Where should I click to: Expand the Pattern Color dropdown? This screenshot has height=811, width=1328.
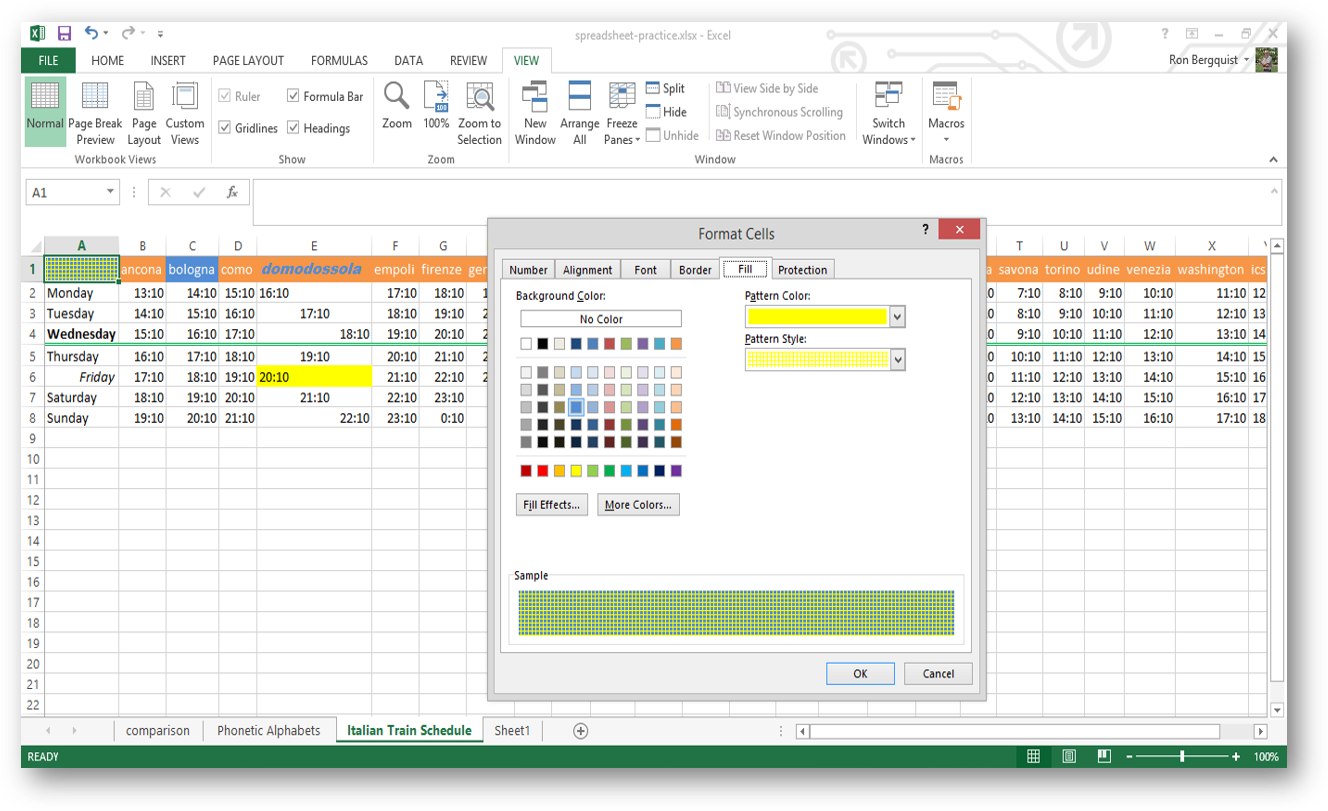point(897,317)
